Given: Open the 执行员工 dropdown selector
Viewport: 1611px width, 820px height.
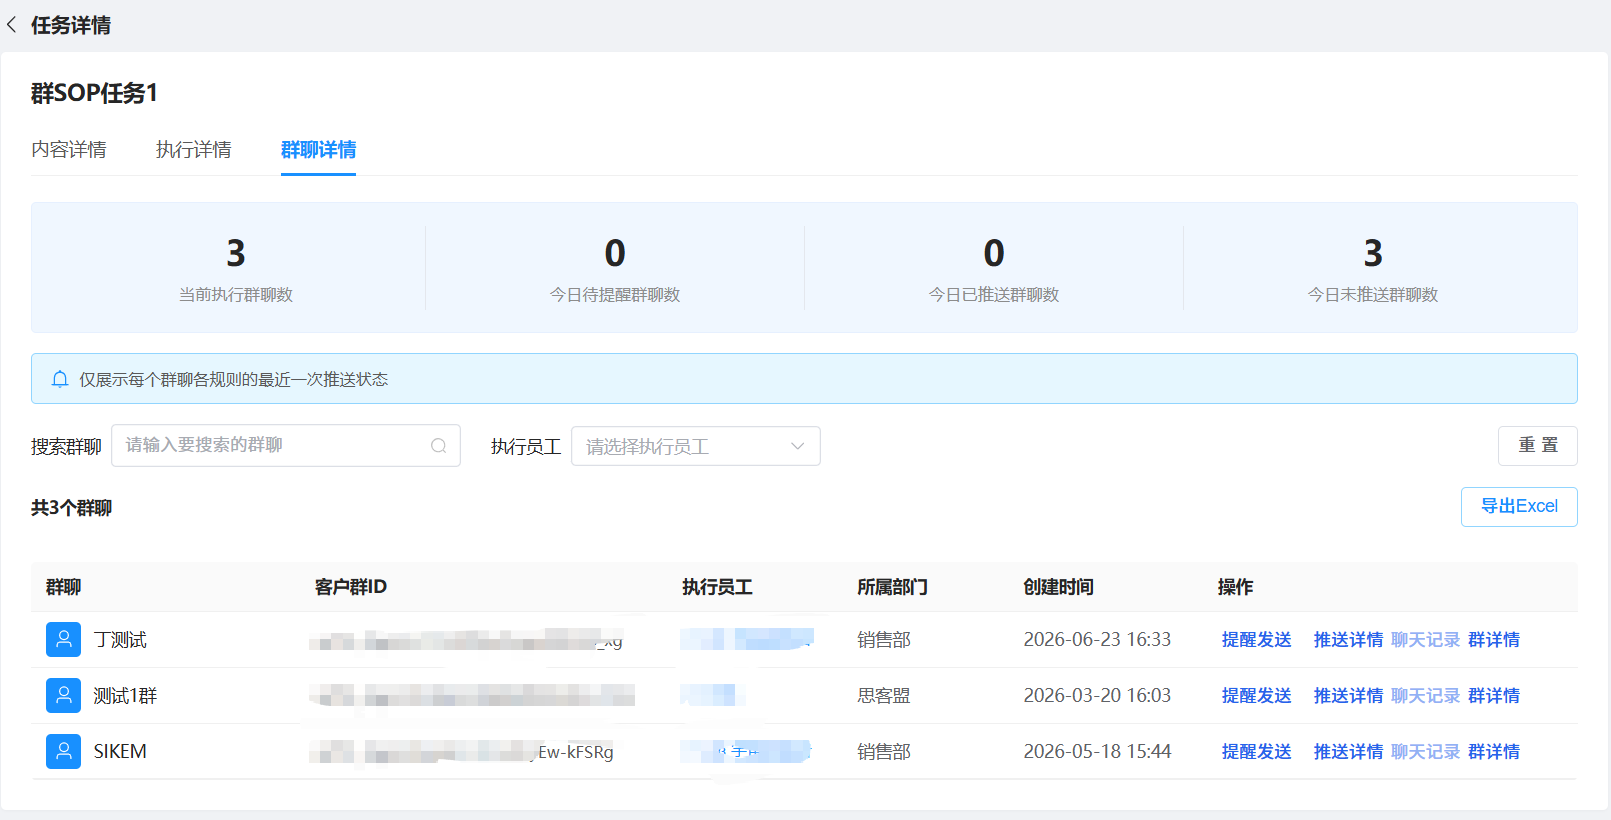Looking at the screenshot, I should point(695,446).
